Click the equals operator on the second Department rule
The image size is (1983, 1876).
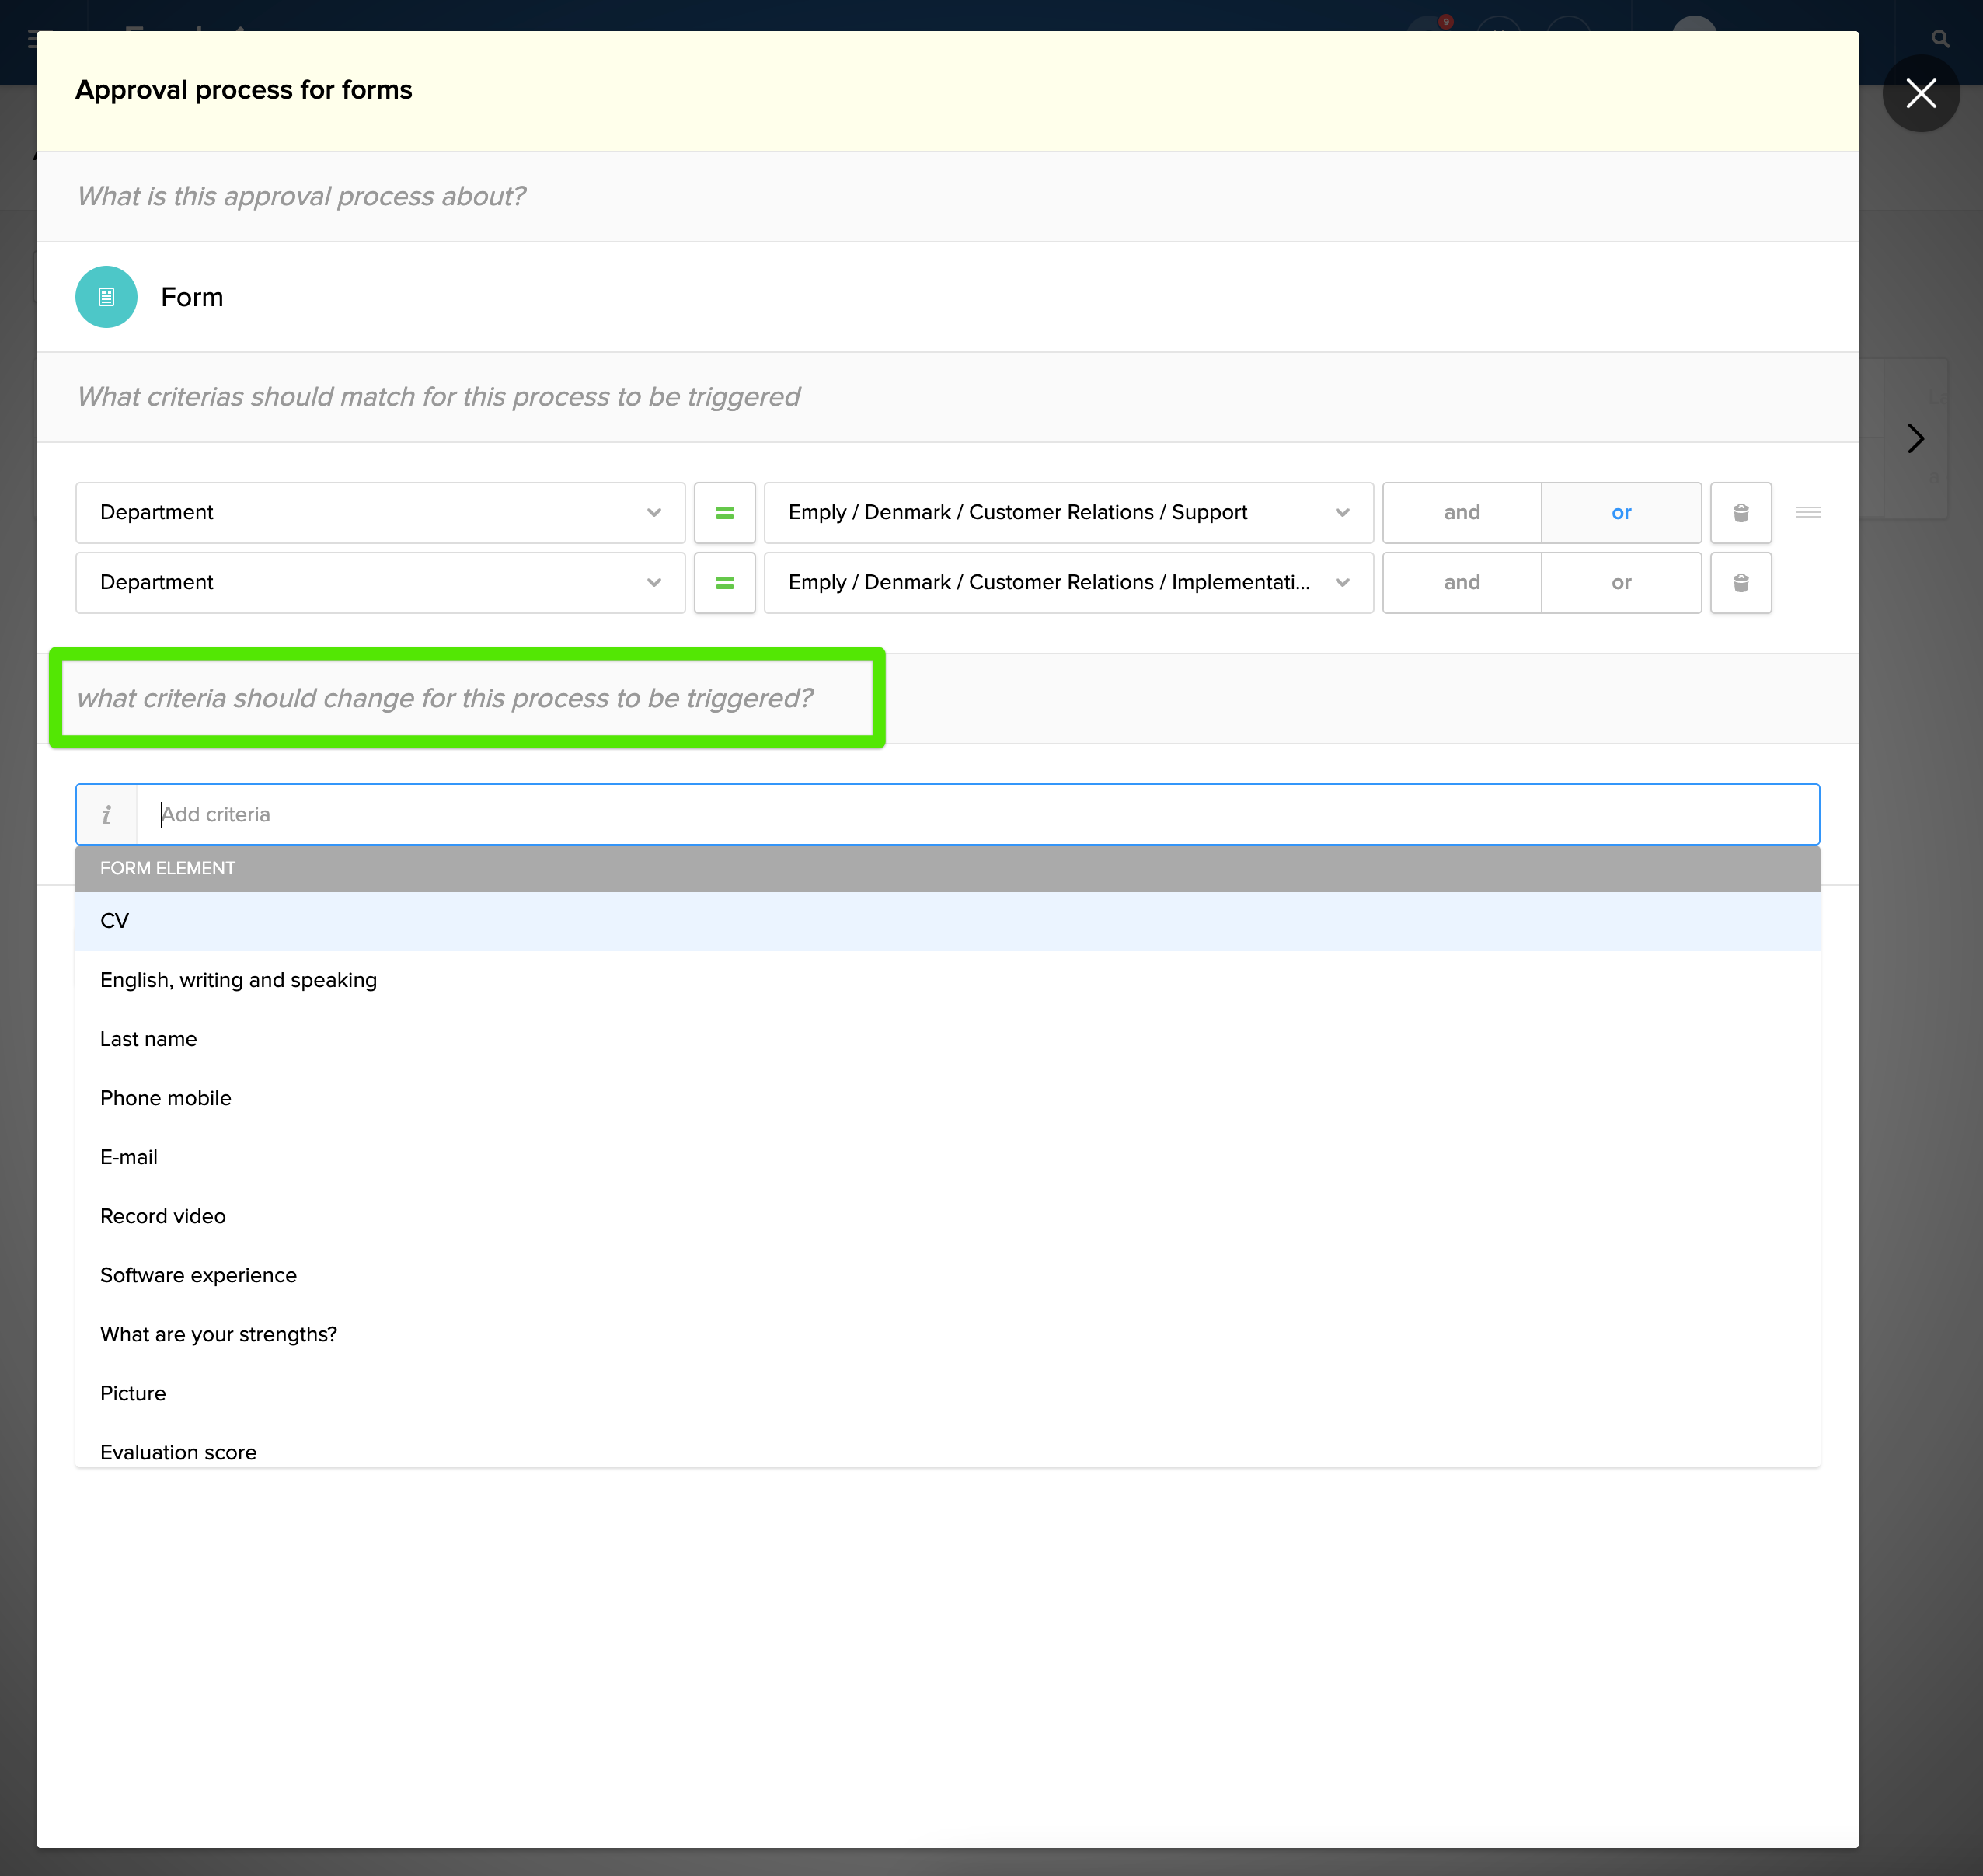point(724,582)
